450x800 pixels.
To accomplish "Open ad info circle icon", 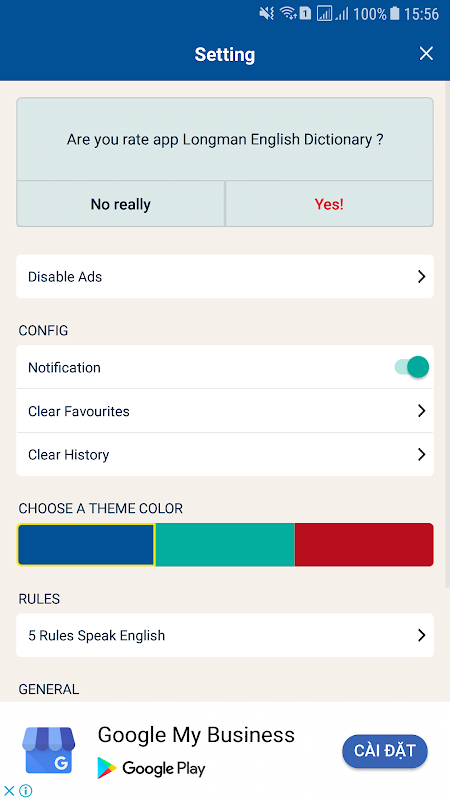I will (x=26, y=791).
